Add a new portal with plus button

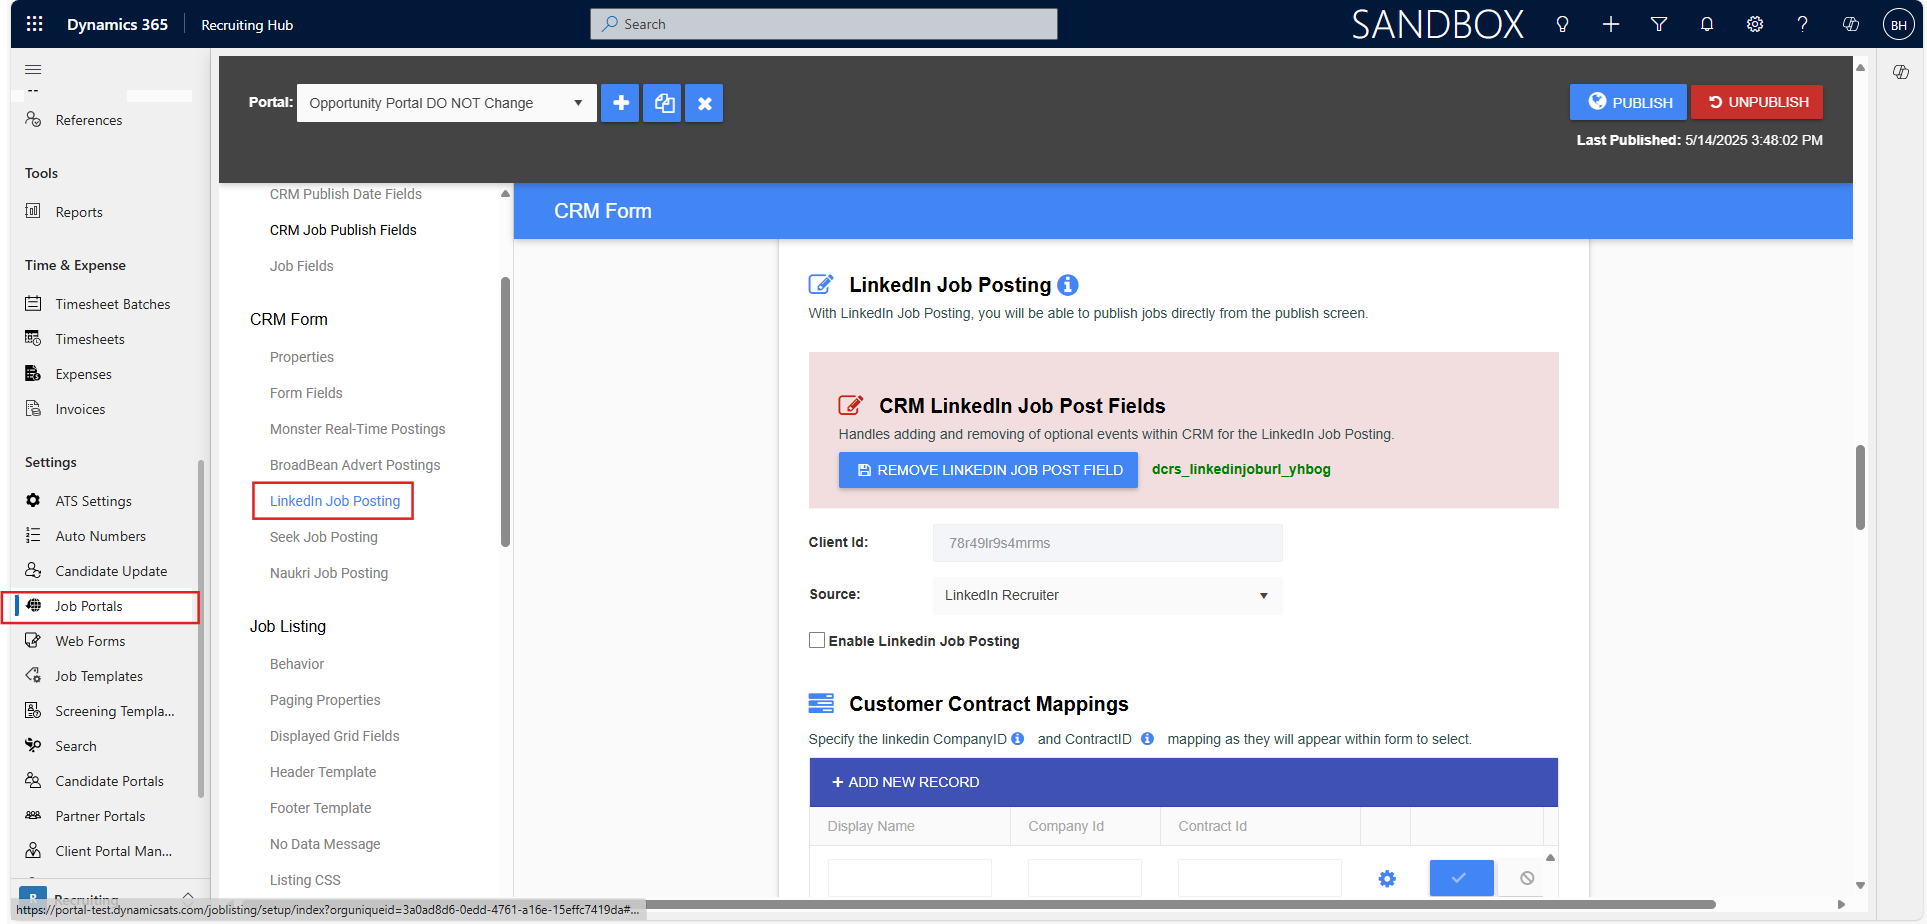[x=620, y=103]
